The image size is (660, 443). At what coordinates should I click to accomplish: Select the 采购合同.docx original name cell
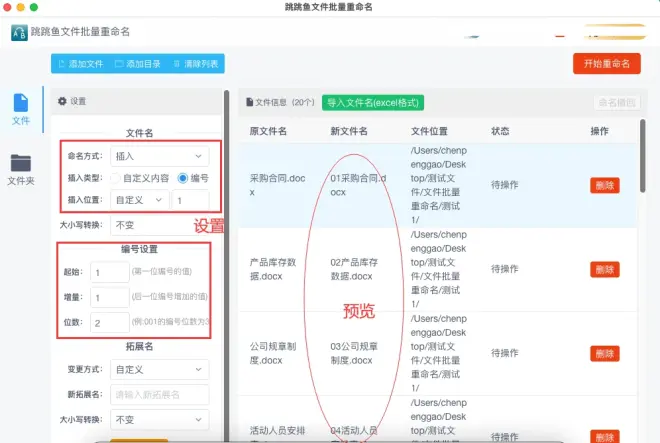tap(277, 185)
